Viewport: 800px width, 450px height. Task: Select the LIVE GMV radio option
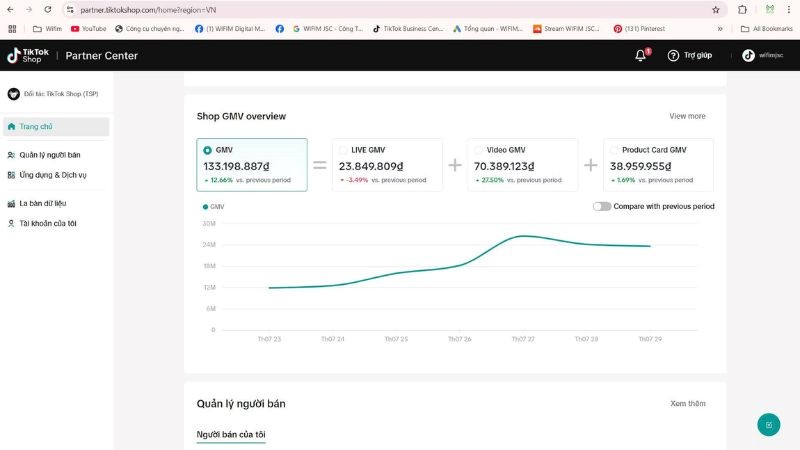click(344, 150)
